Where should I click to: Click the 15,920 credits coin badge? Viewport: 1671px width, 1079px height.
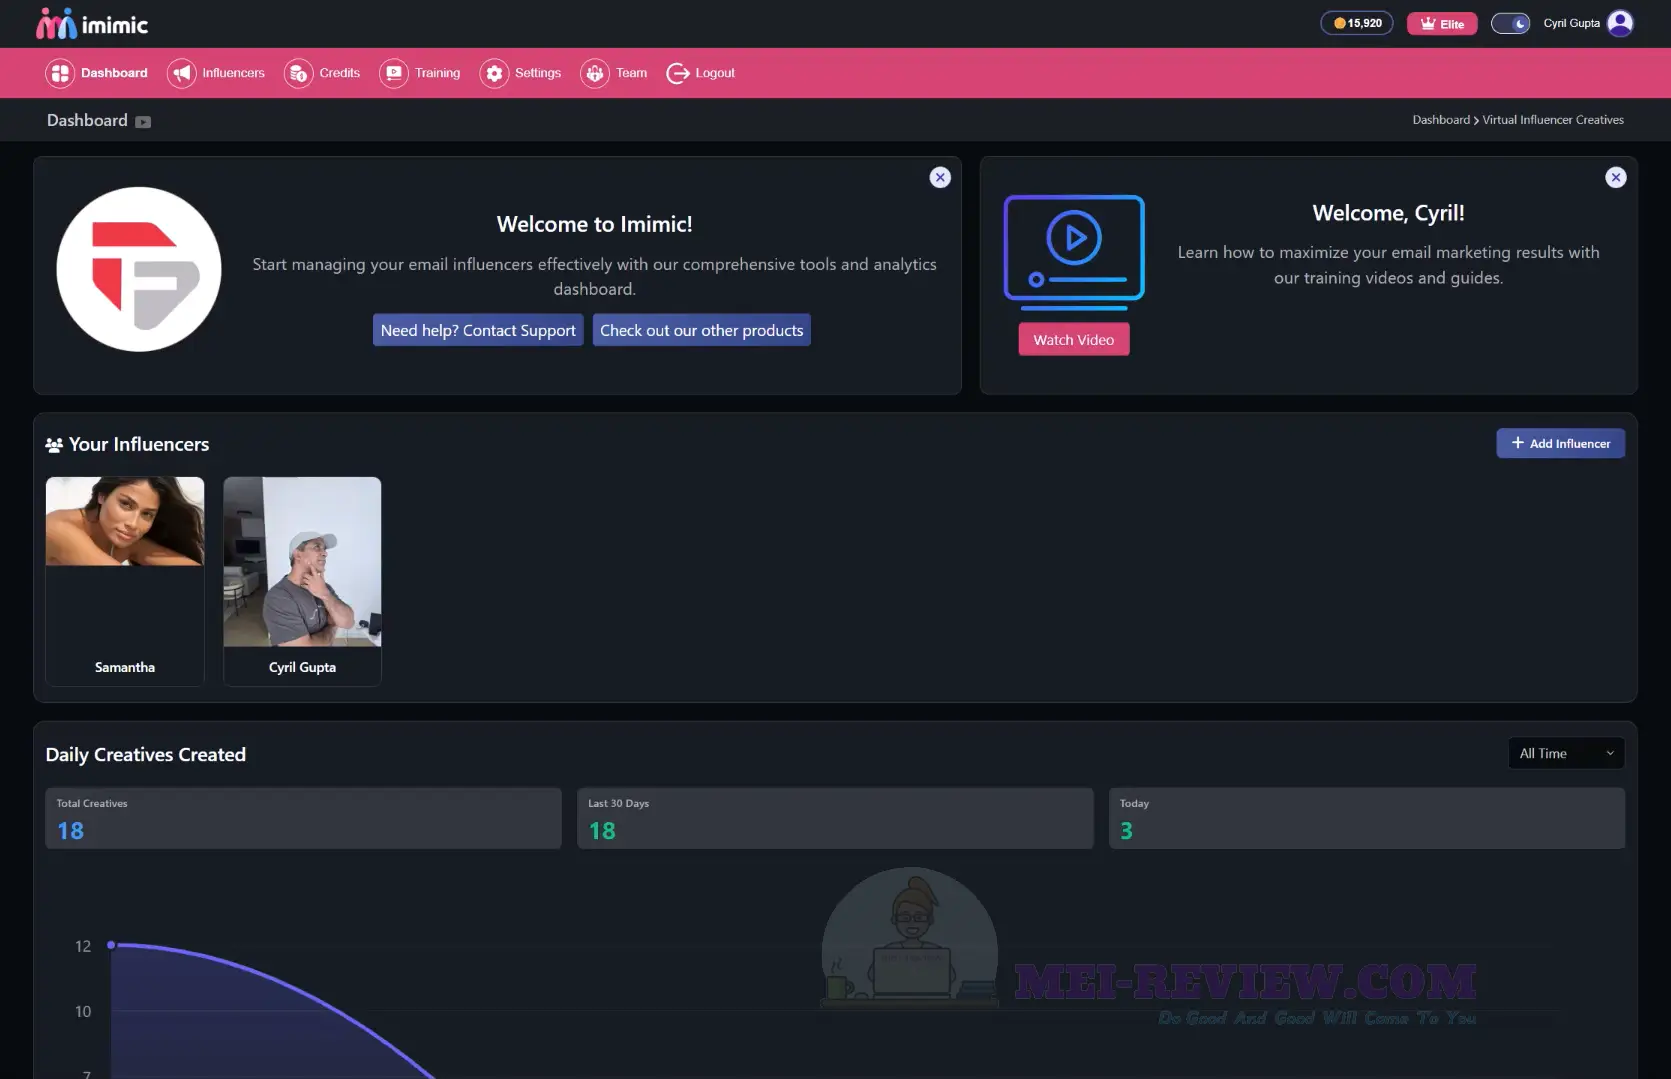click(x=1357, y=23)
